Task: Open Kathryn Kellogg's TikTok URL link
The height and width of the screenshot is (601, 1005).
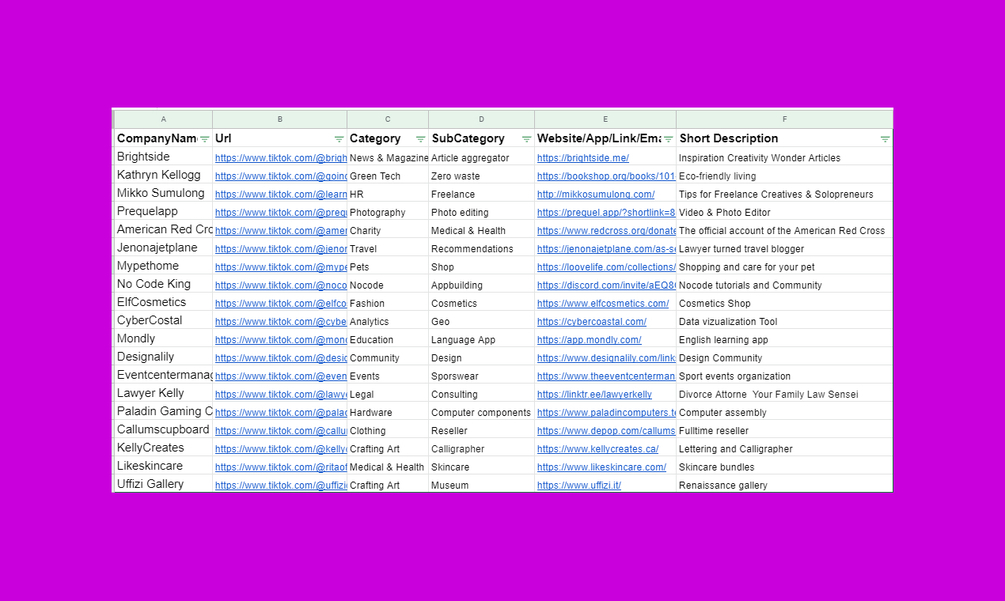Action: pyautogui.click(x=281, y=176)
